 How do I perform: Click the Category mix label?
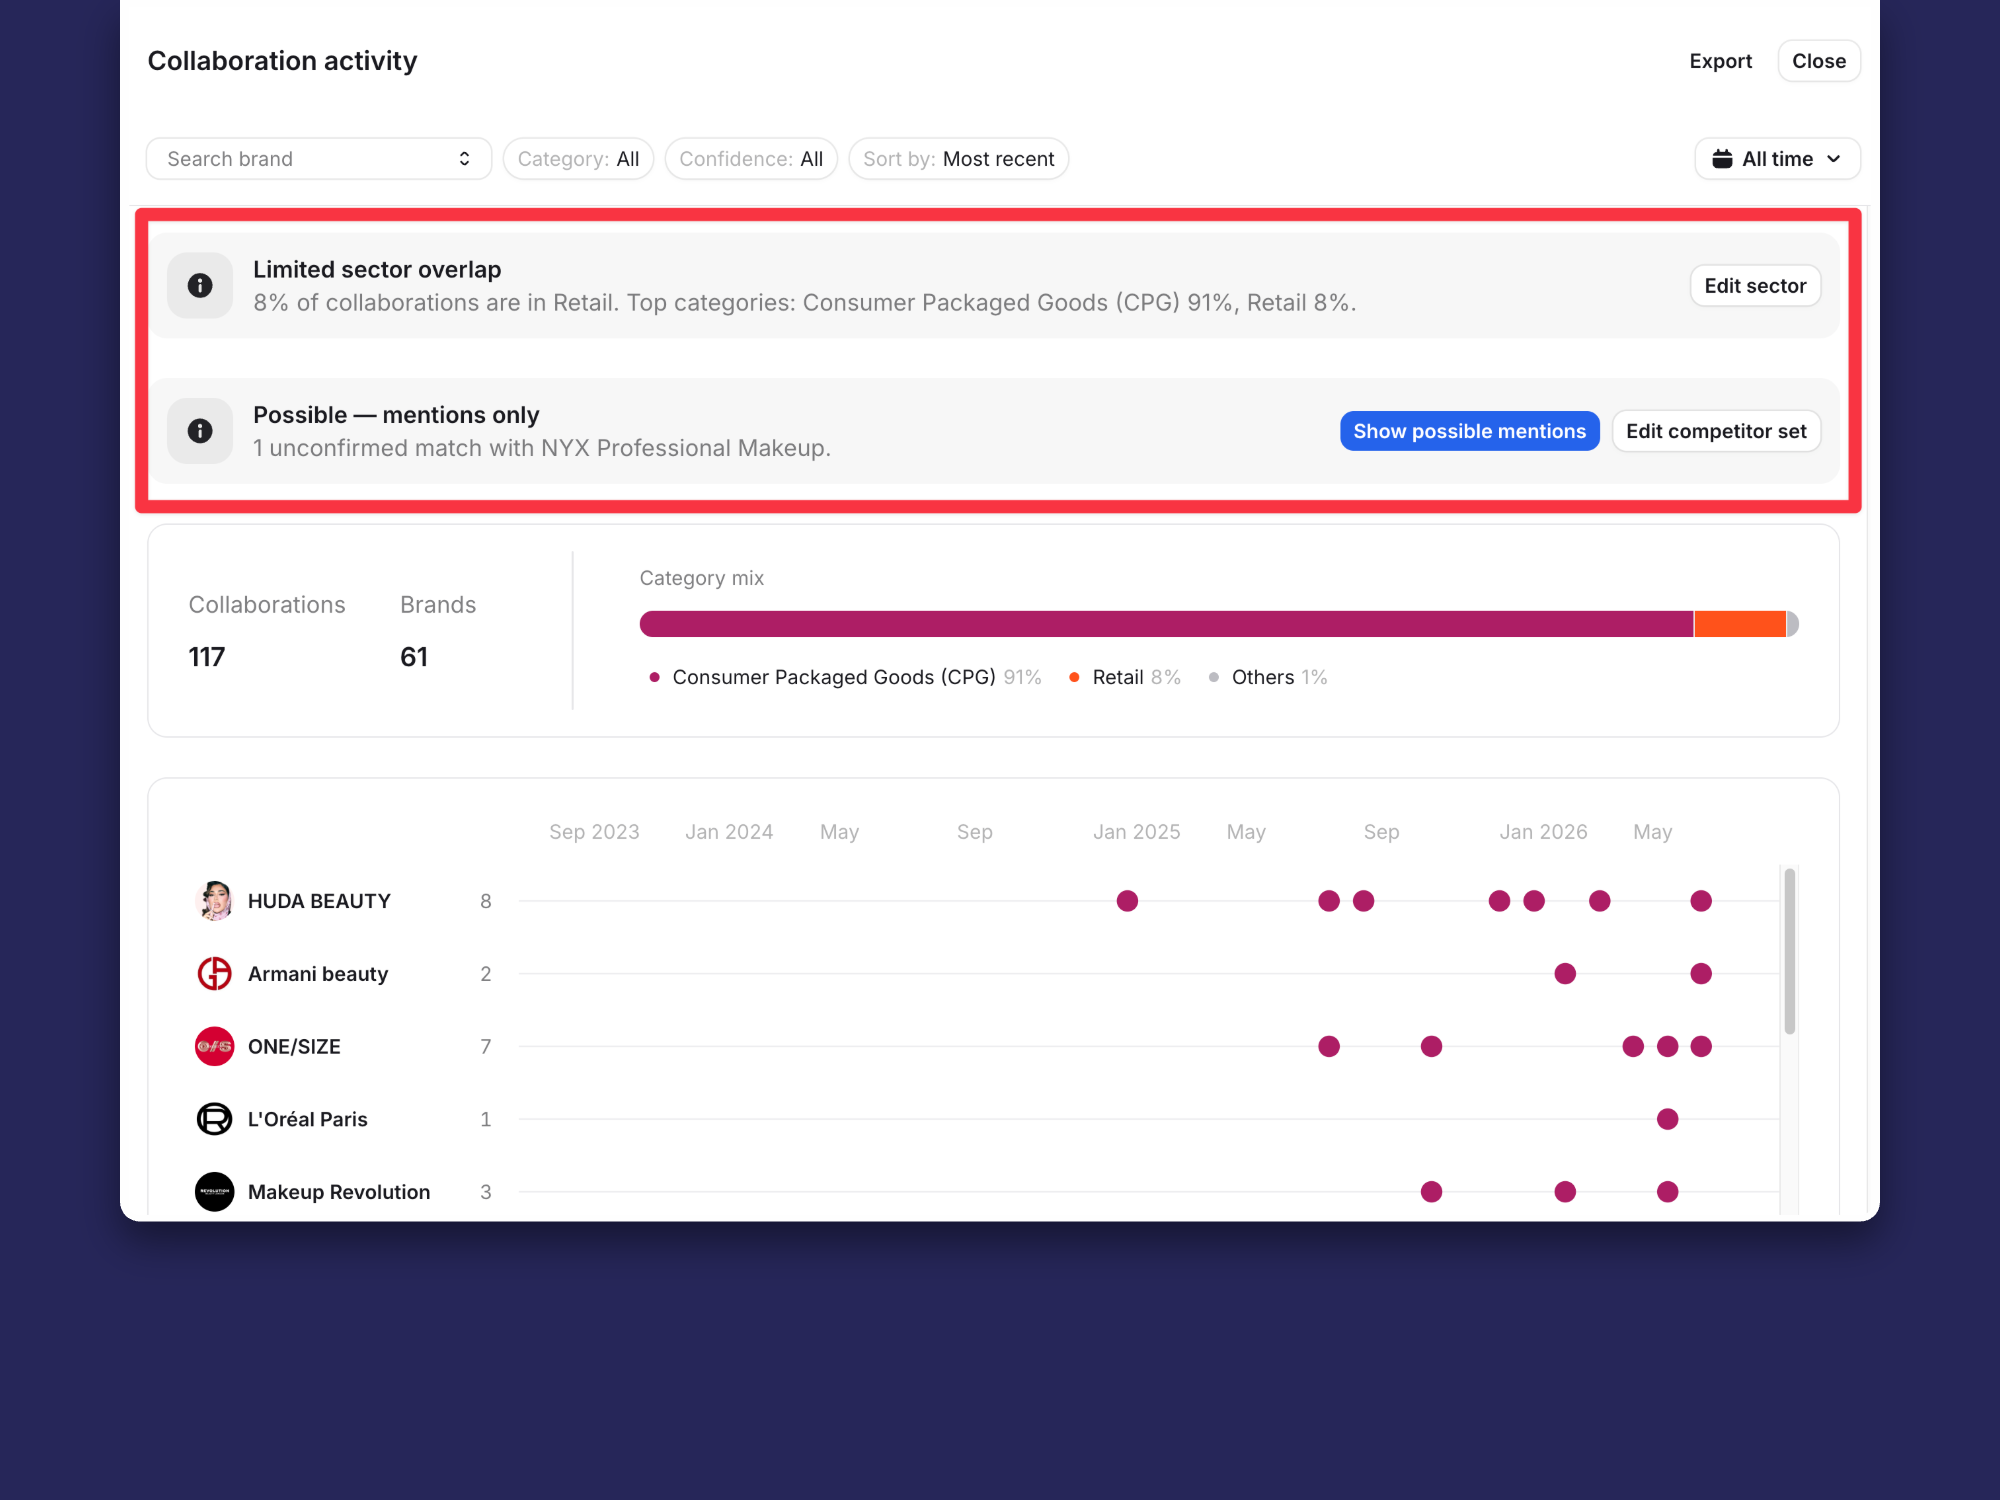[702, 578]
